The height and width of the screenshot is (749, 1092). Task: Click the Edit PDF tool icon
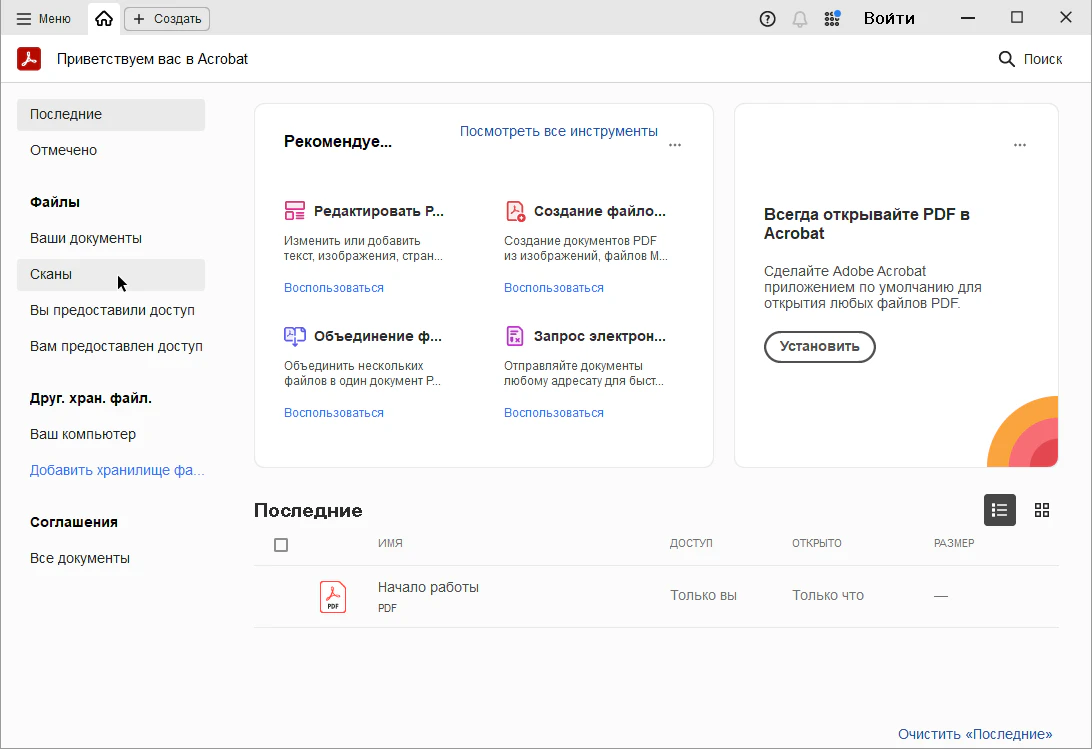click(x=294, y=211)
